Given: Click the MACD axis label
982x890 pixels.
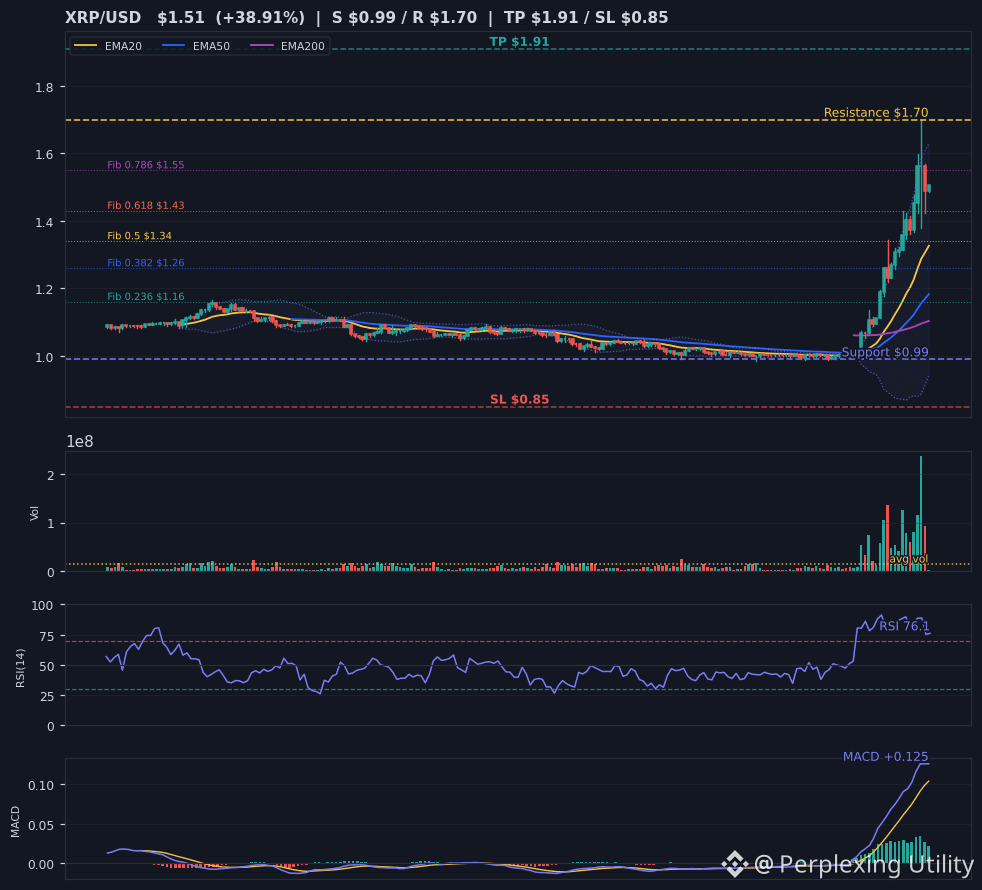Looking at the screenshot, I should pos(15,822).
